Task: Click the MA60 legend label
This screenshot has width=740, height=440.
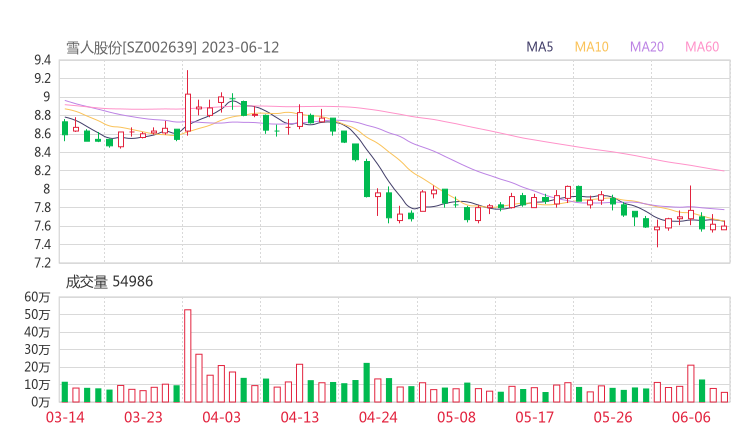Action: pyautogui.click(x=702, y=47)
